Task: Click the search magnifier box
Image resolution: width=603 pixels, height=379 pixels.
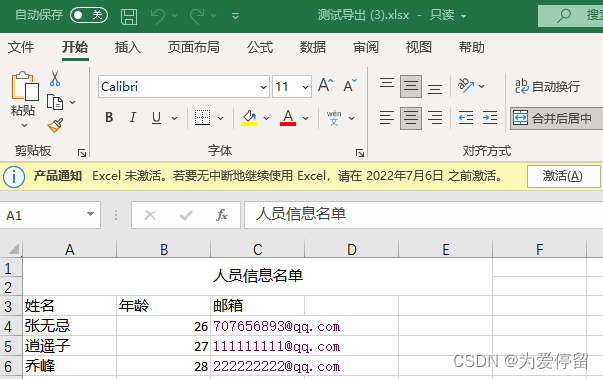Action: coord(570,16)
